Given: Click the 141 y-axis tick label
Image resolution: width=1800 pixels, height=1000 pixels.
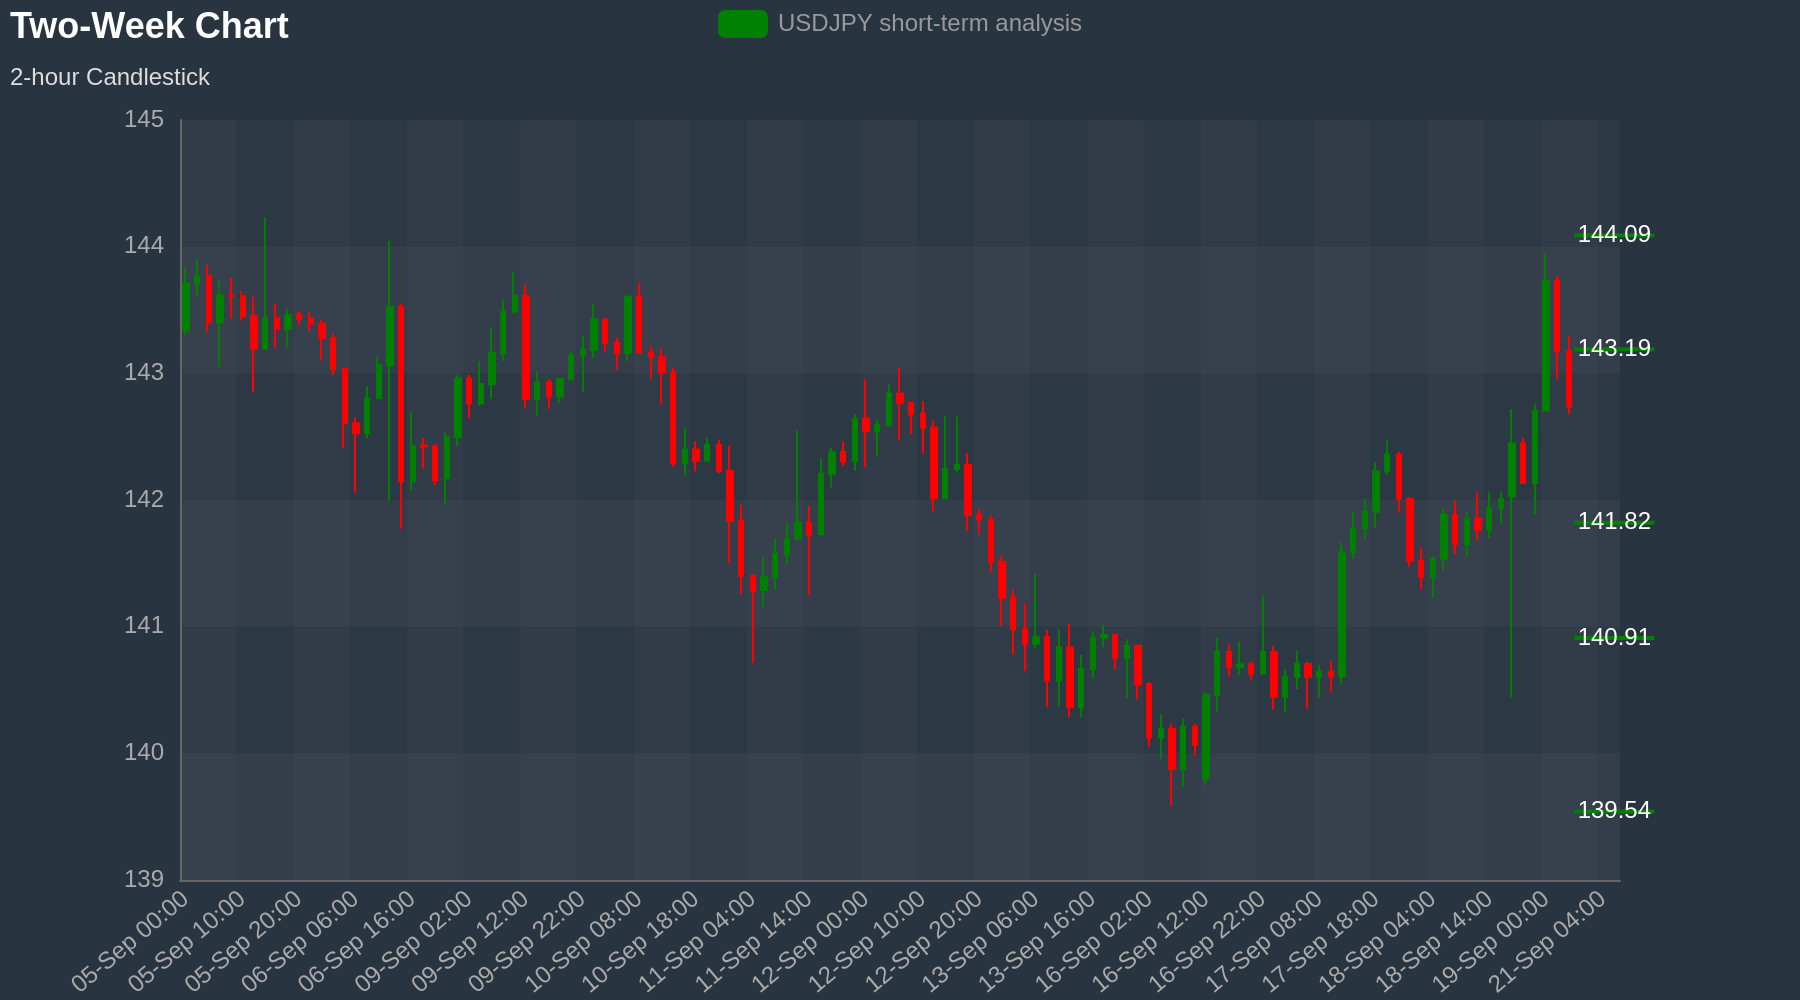Looking at the screenshot, I should pyautogui.click(x=144, y=626).
